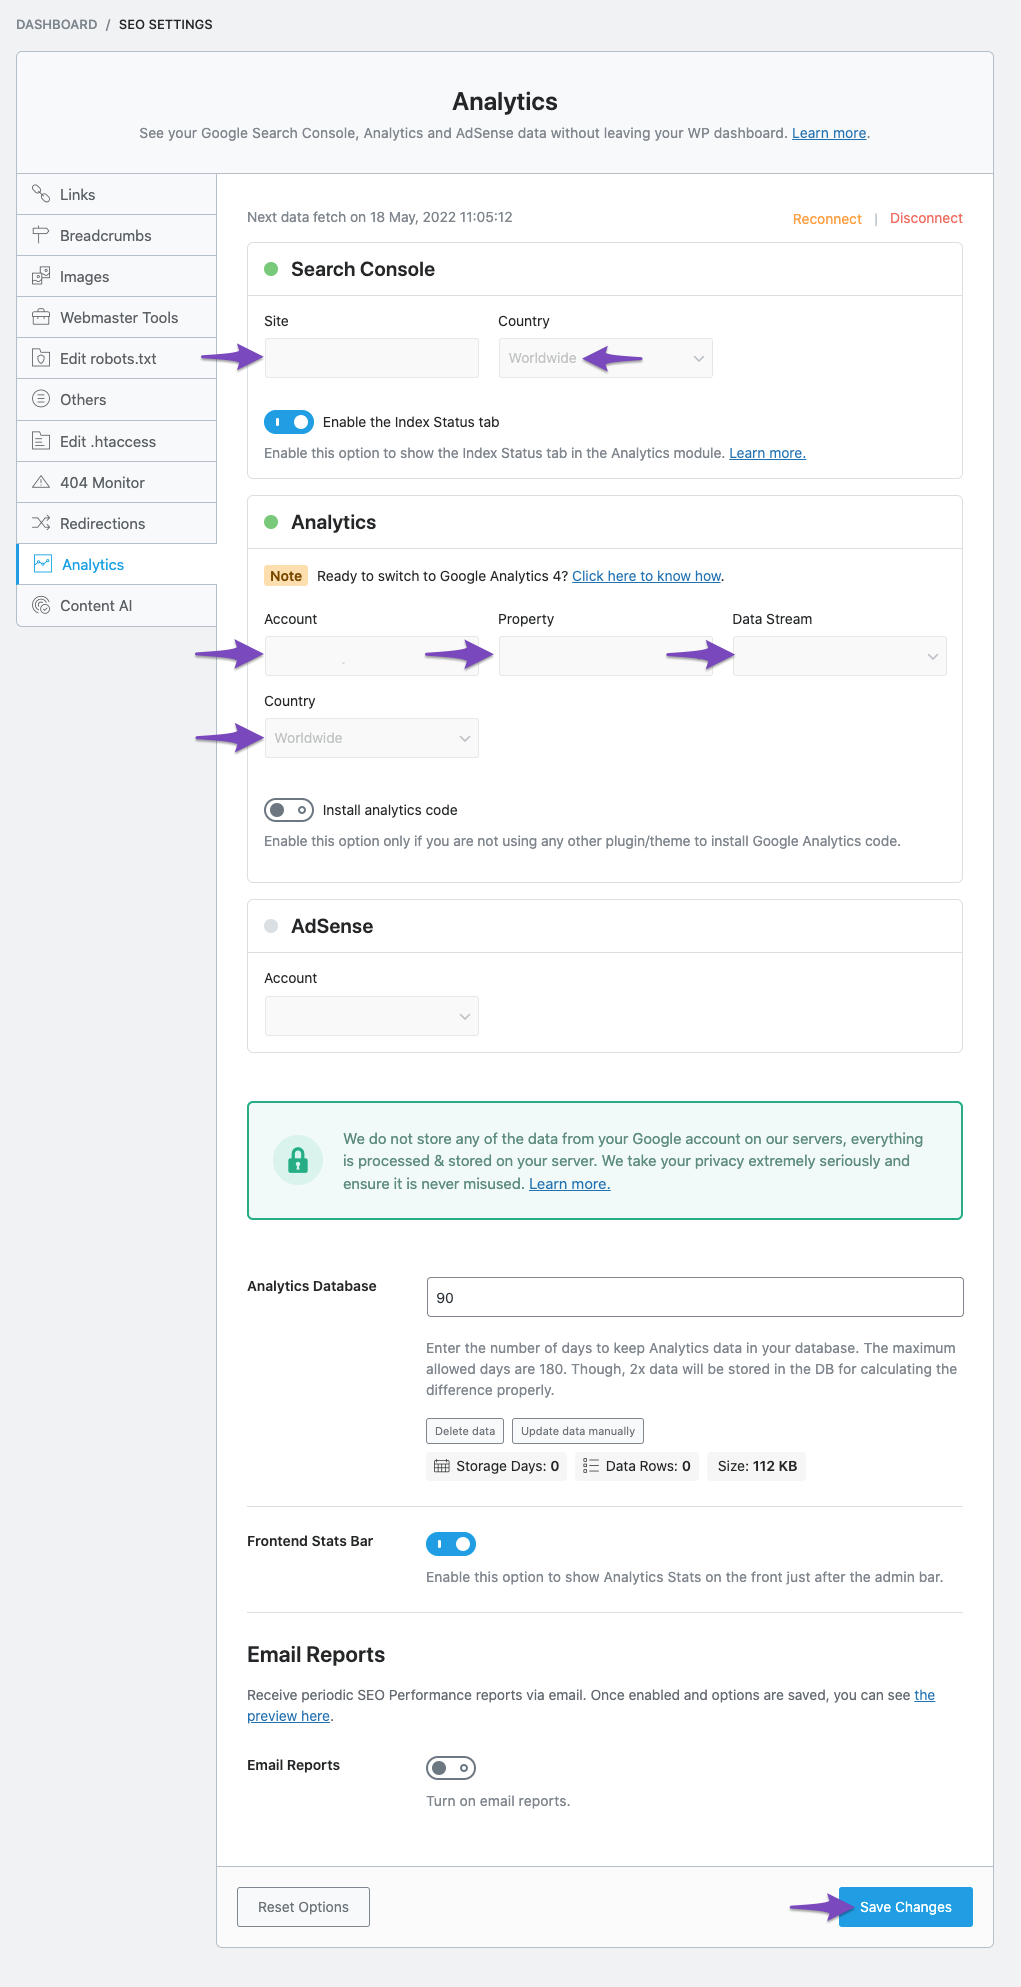Screen dimensions: 1021x1987
Task: Click the Redirections shuffle arrows icon
Action: point(41,523)
